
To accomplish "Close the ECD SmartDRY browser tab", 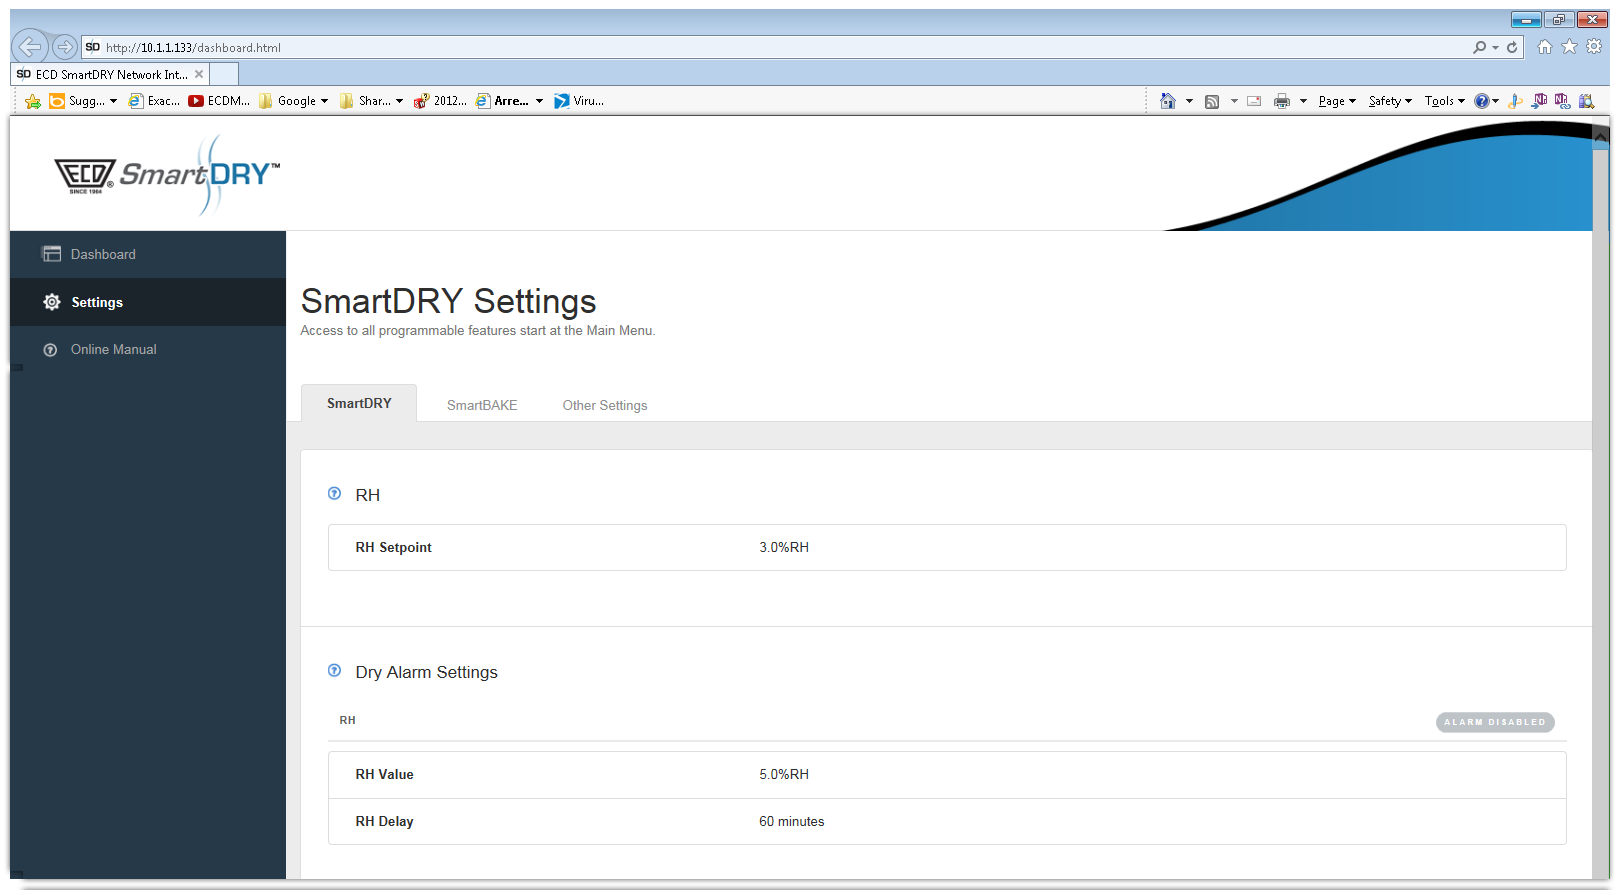I will coord(199,74).
